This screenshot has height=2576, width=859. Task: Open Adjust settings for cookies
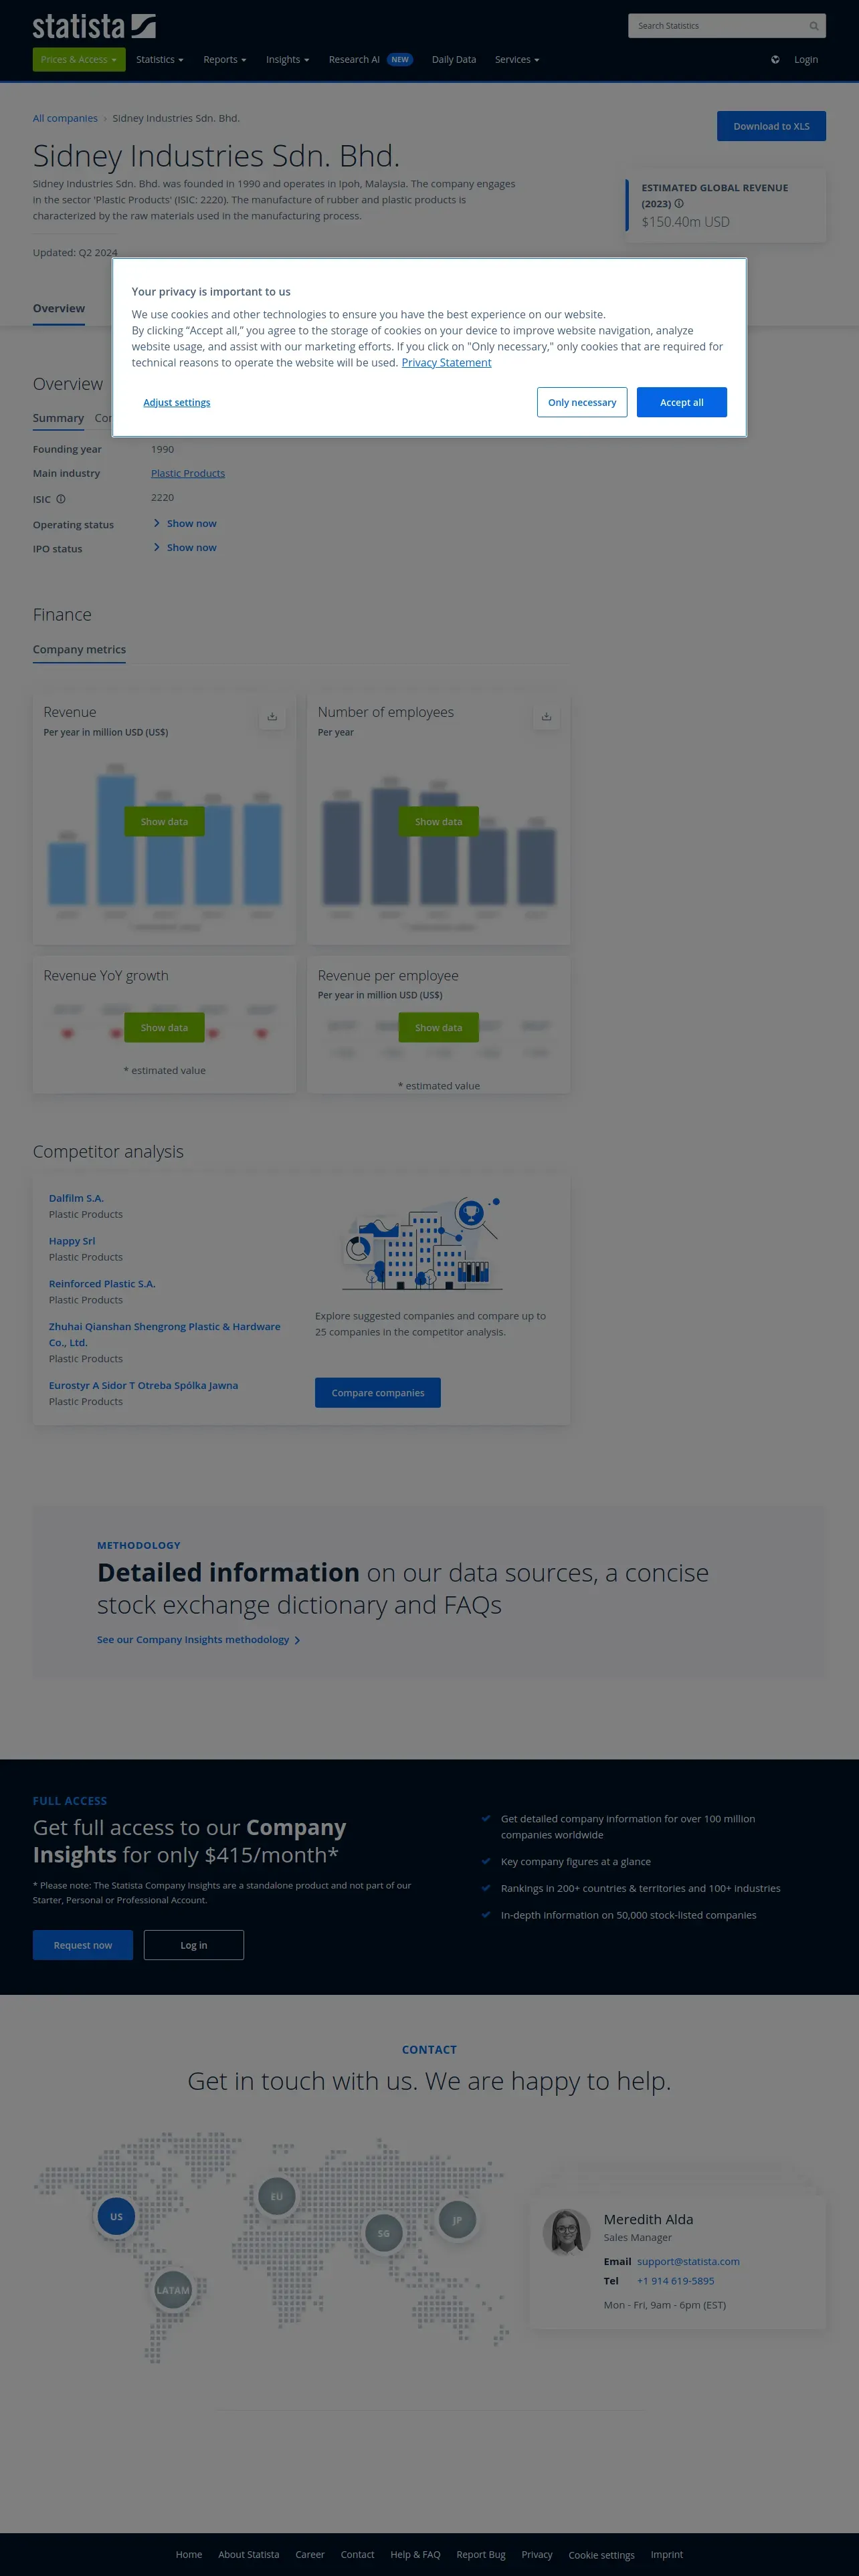tap(177, 403)
